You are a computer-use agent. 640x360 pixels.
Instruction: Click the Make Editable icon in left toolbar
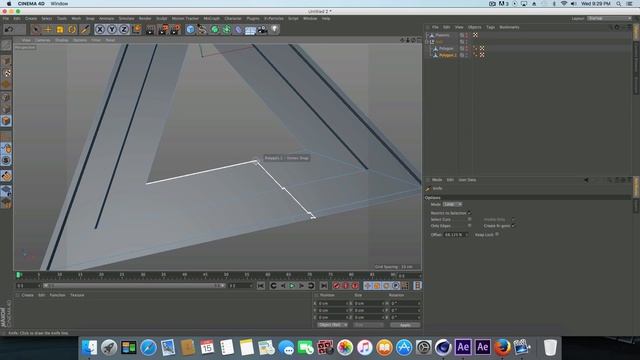pos(6,45)
